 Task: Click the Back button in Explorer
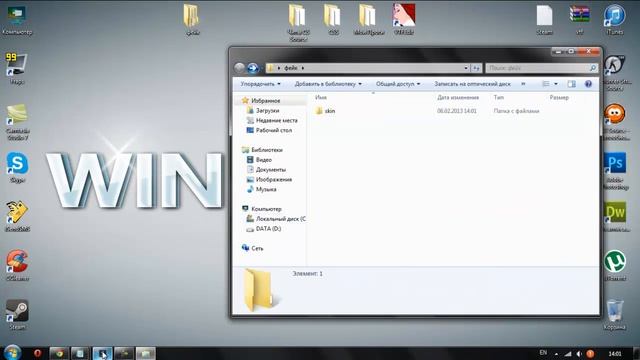240,68
